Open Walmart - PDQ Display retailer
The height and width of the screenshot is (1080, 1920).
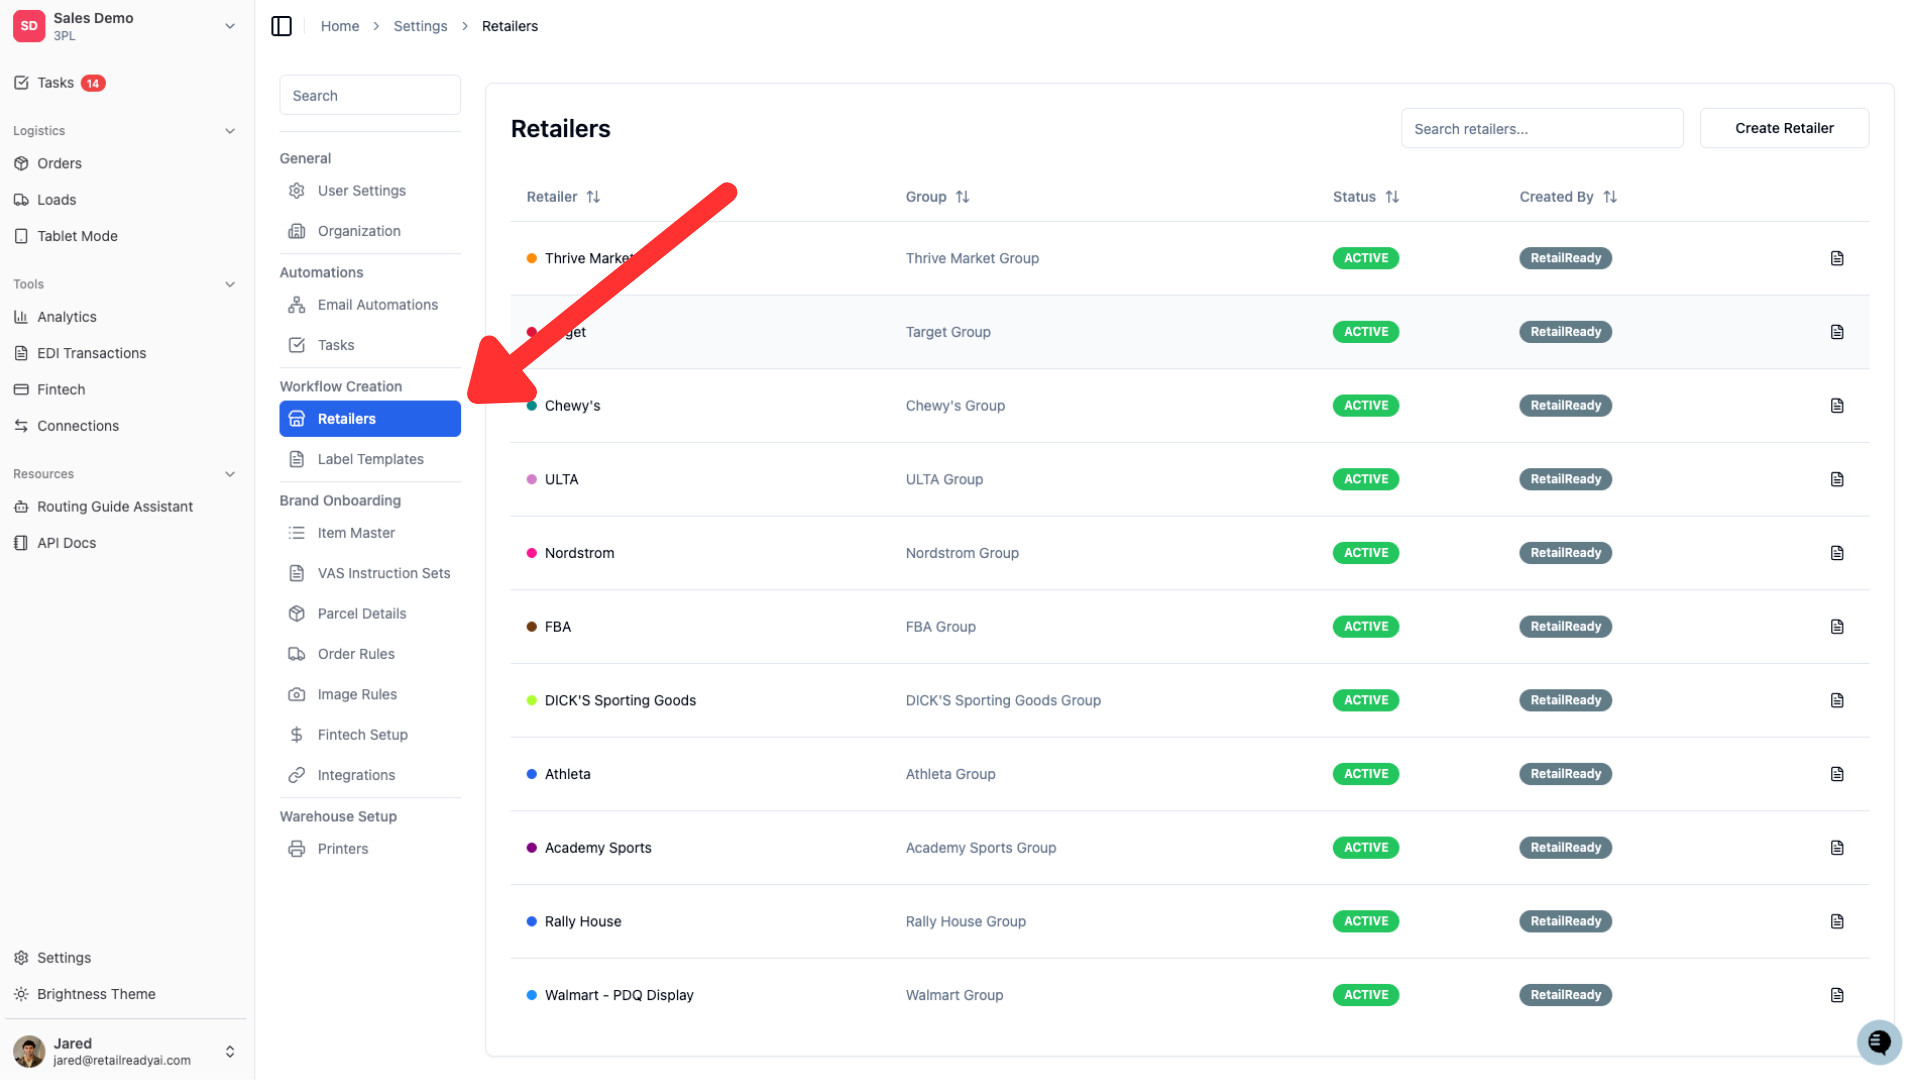point(1189,995)
